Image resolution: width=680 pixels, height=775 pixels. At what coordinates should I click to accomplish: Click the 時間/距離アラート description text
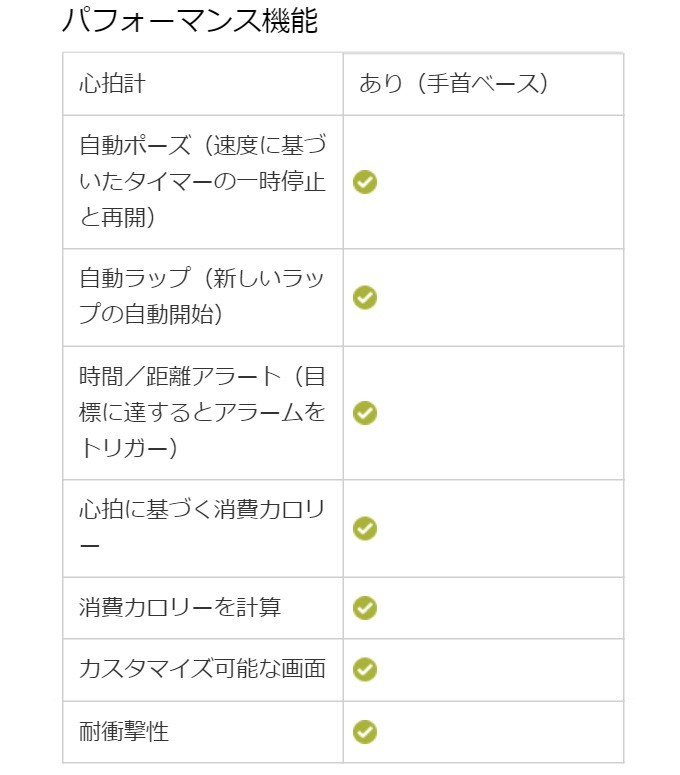(202, 413)
